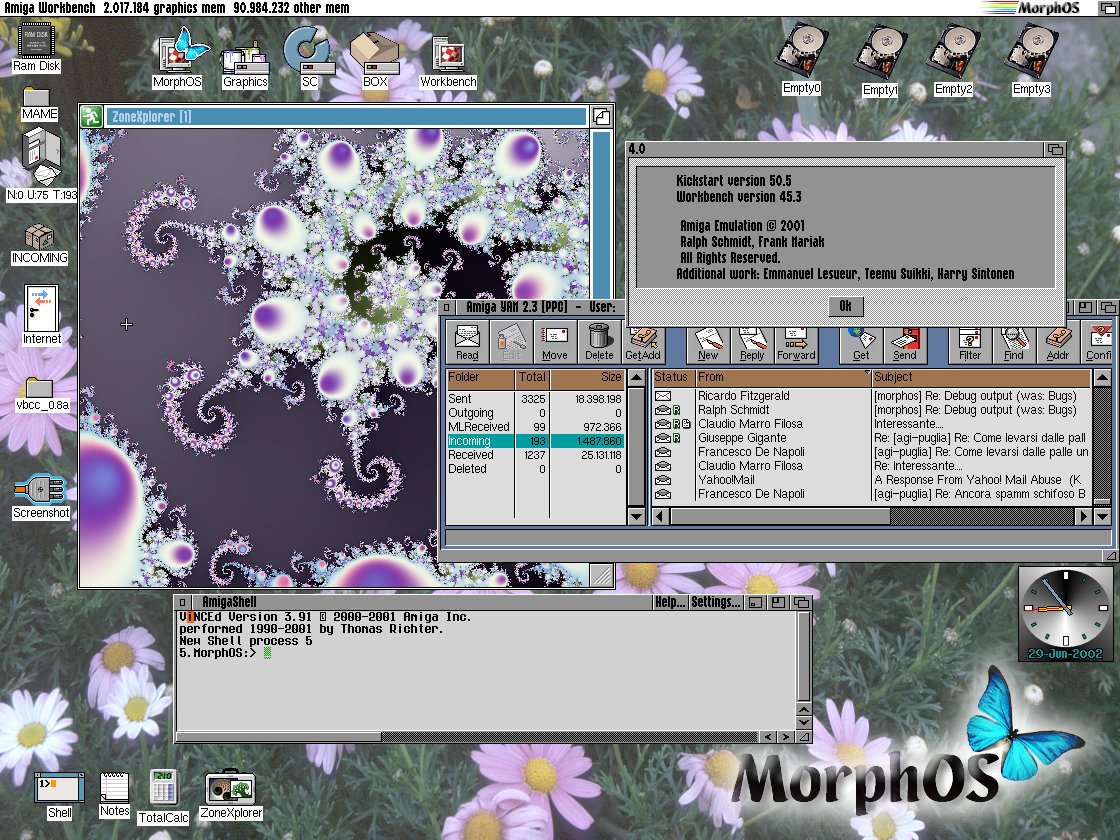Open the GetAdd address icon
The height and width of the screenshot is (840, 1120).
point(643,343)
